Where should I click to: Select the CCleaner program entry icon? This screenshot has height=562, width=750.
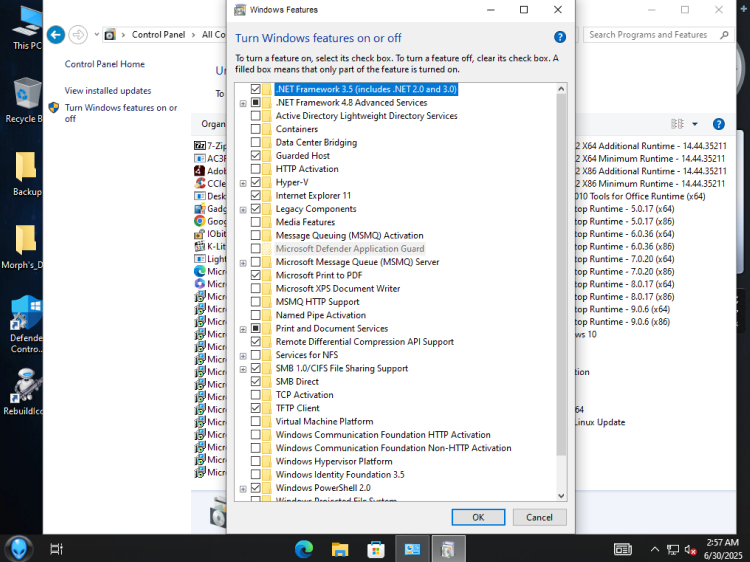(199, 183)
